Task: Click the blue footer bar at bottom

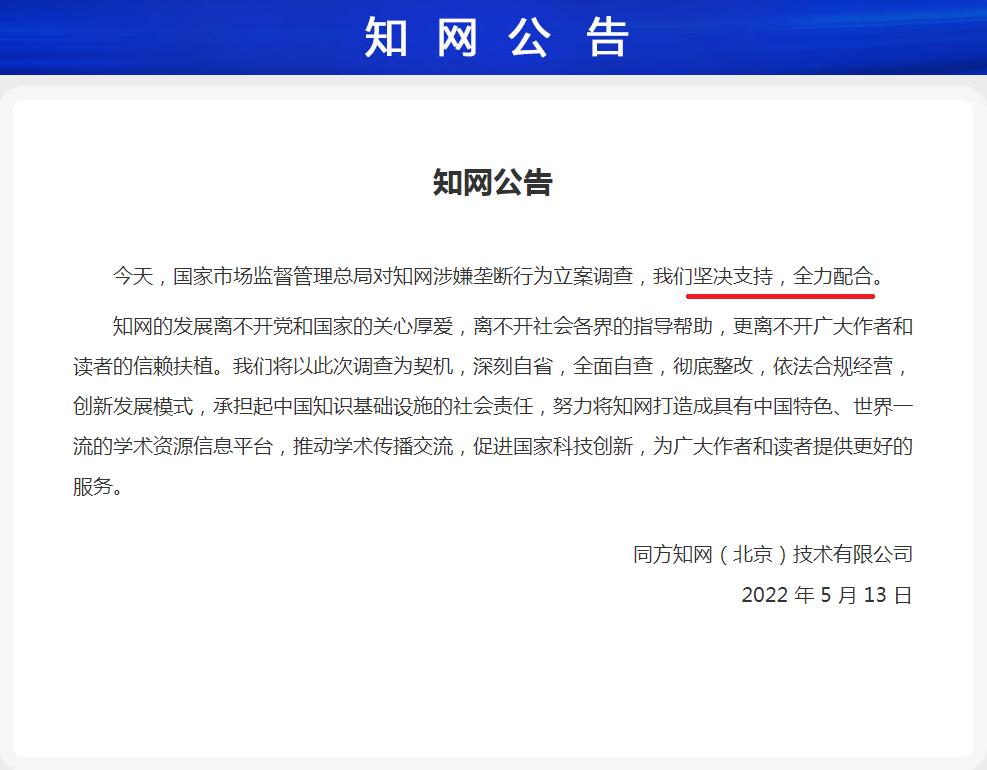Action: point(493,760)
